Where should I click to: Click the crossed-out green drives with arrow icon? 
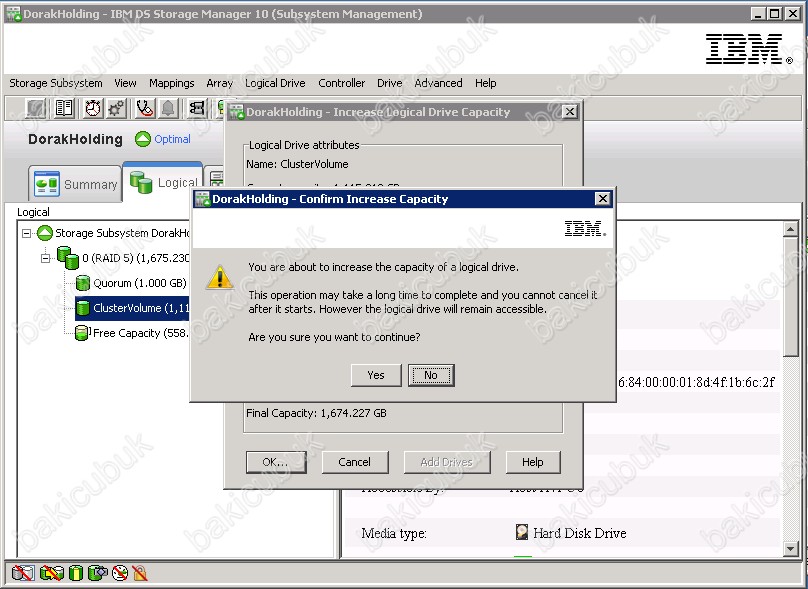coord(52,573)
